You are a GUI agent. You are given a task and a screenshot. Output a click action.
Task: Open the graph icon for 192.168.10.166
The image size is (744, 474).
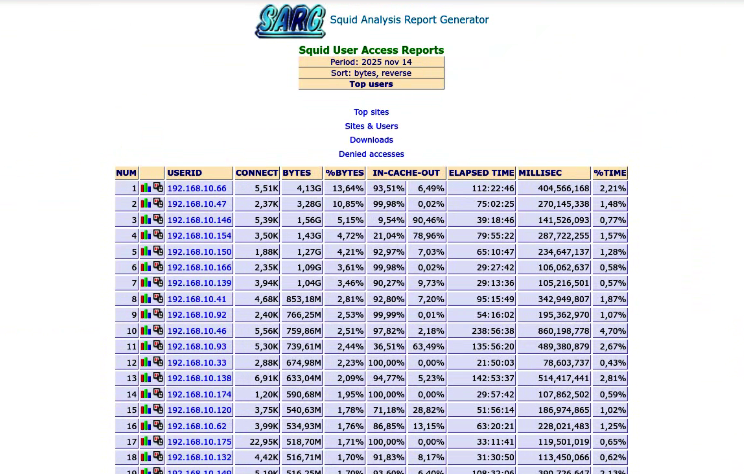pyautogui.click(x=146, y=267)
